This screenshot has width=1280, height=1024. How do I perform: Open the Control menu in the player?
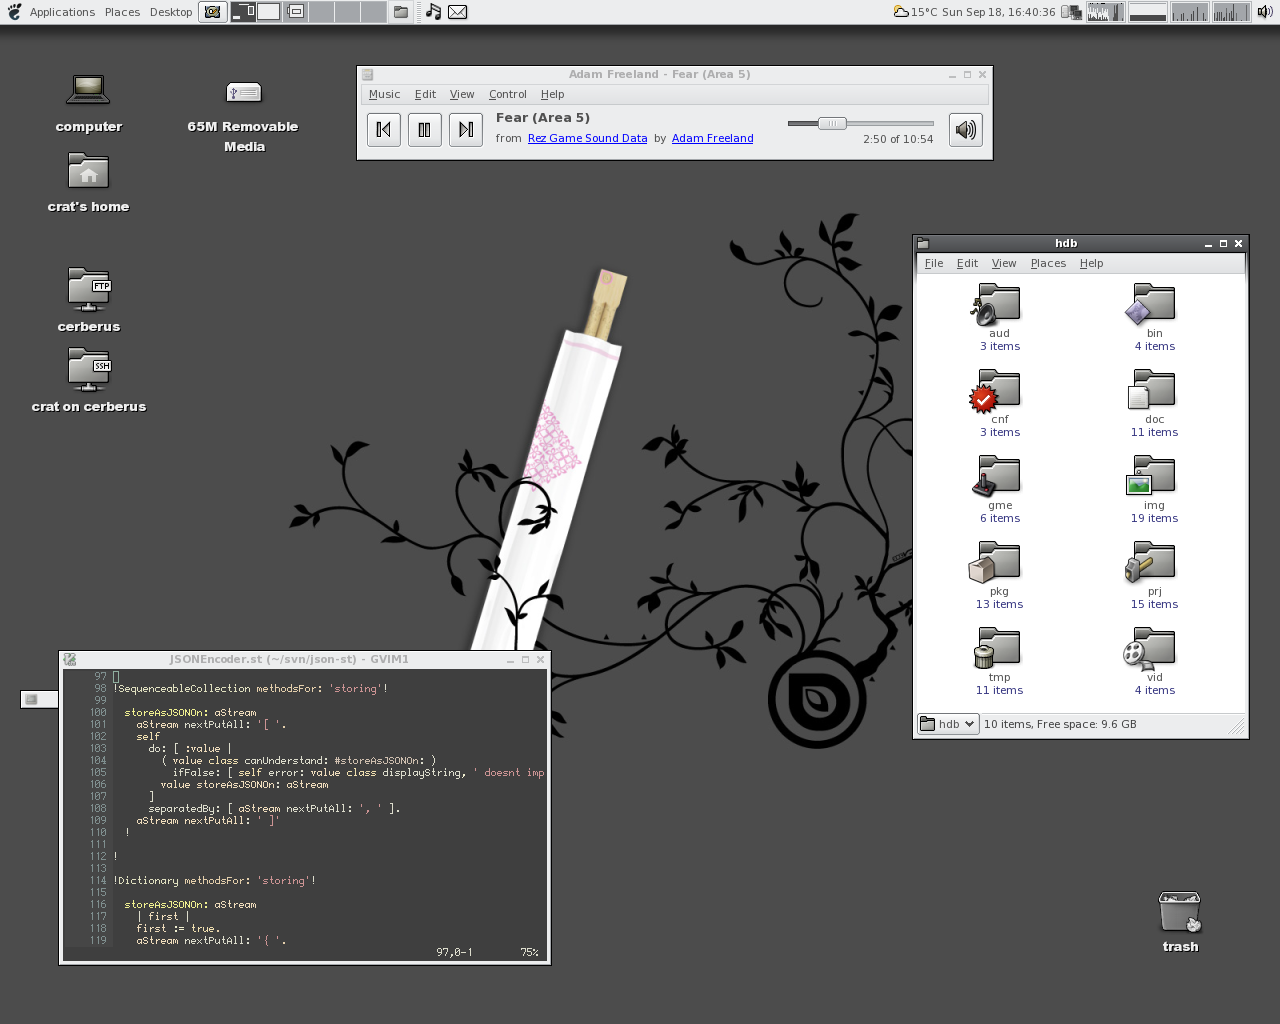(x=508, y=94)
